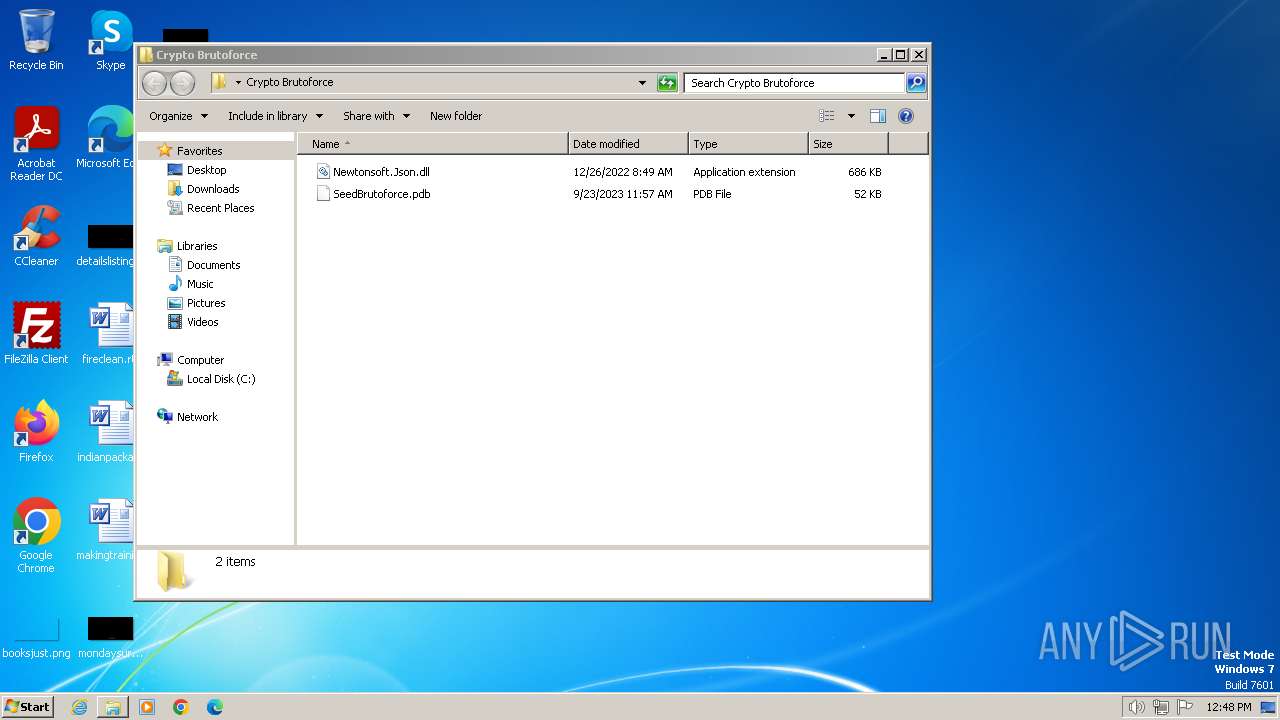Click the Forward navigation arrow in Explorer
The width and height of the screenshot is (1280, 720).
pos(182,83)
